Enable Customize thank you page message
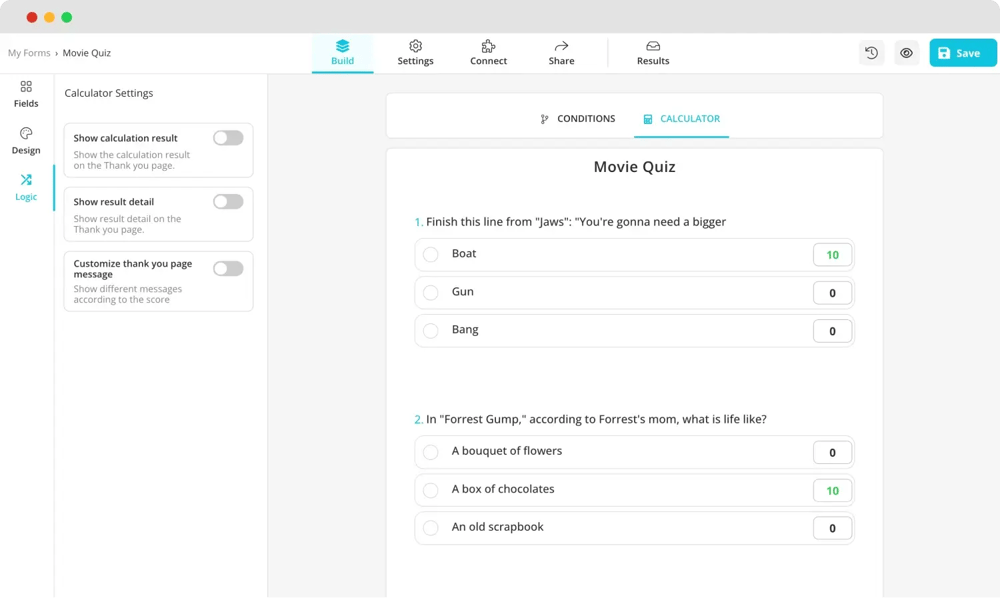Screen dimensions: 1000x598 (228, 268)
